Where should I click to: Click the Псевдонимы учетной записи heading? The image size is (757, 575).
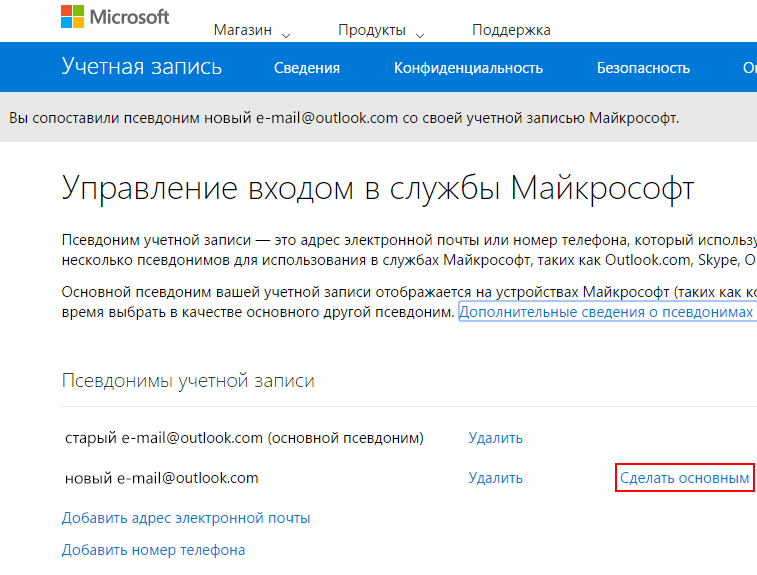point(188,381)
